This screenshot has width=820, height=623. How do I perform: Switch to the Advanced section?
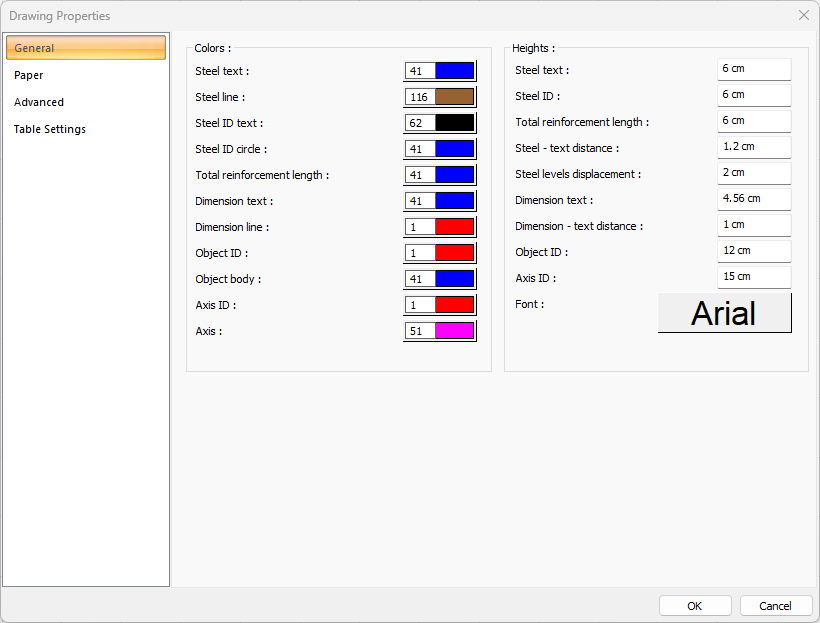39,102
